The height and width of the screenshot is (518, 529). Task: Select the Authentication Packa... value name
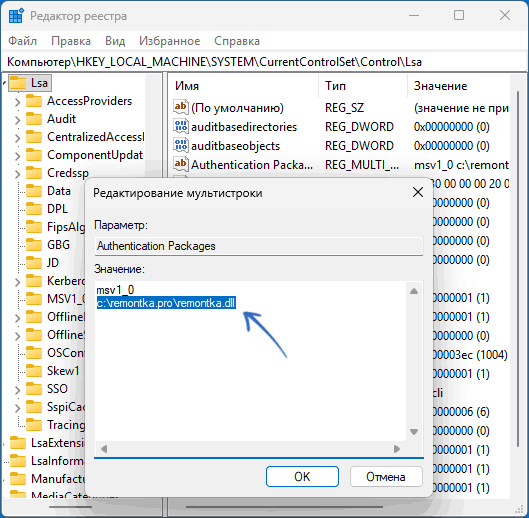pyautogui.click(x=252, y=165)
